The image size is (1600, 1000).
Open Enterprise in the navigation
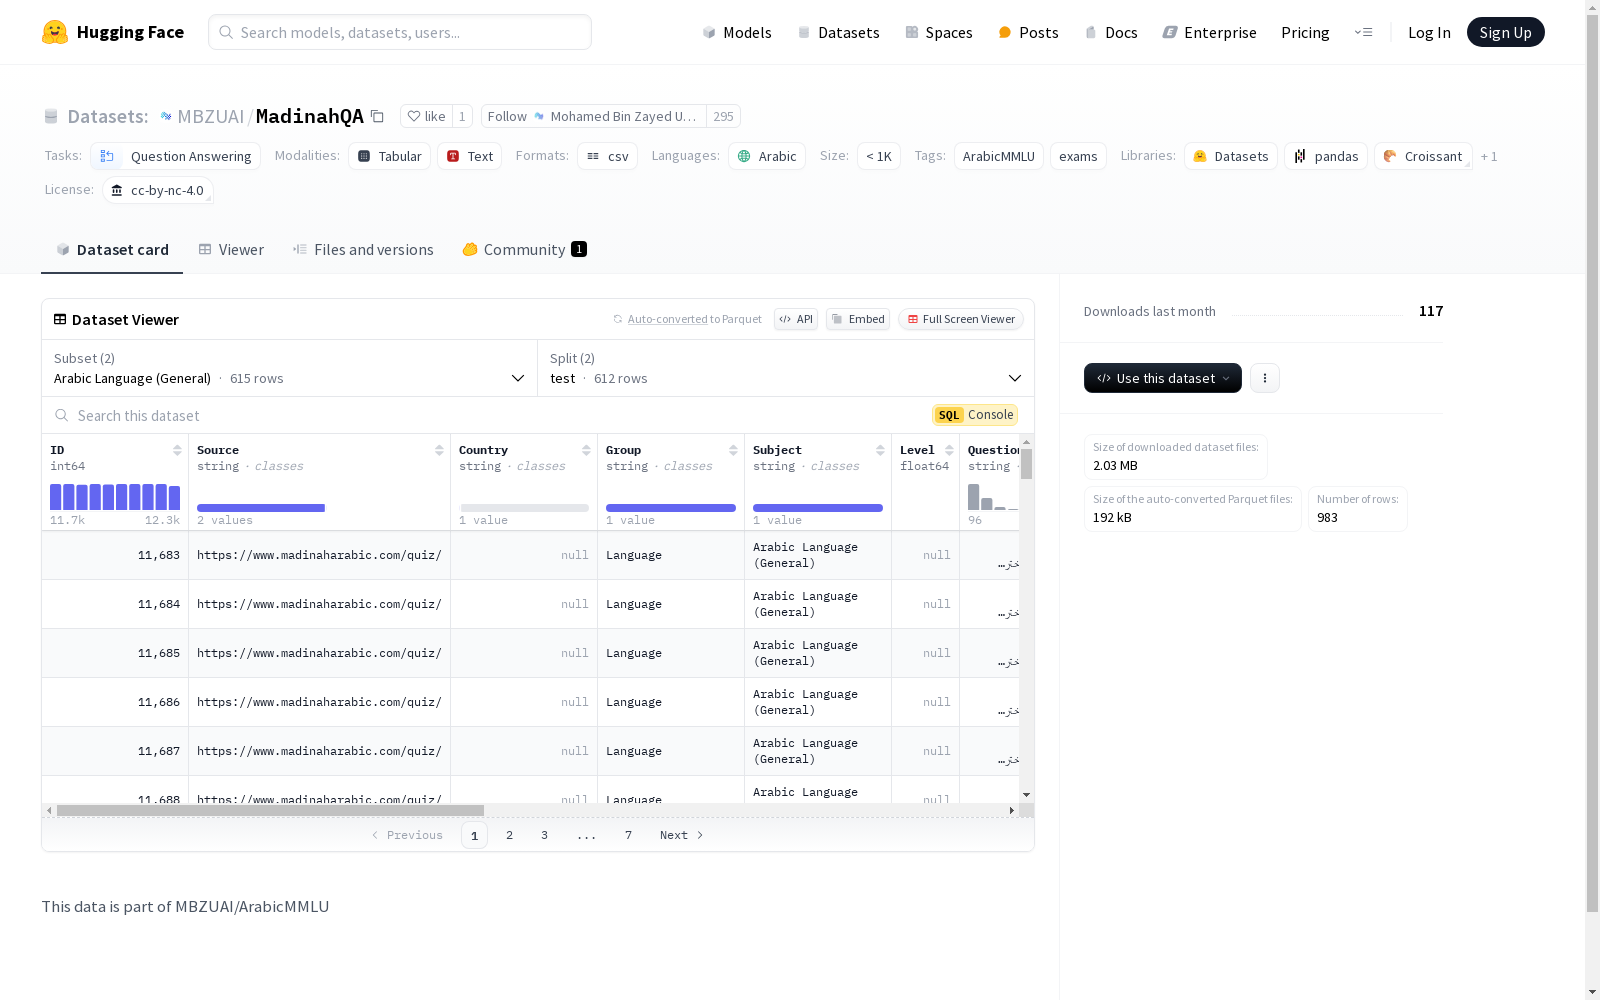(1210, 32)
